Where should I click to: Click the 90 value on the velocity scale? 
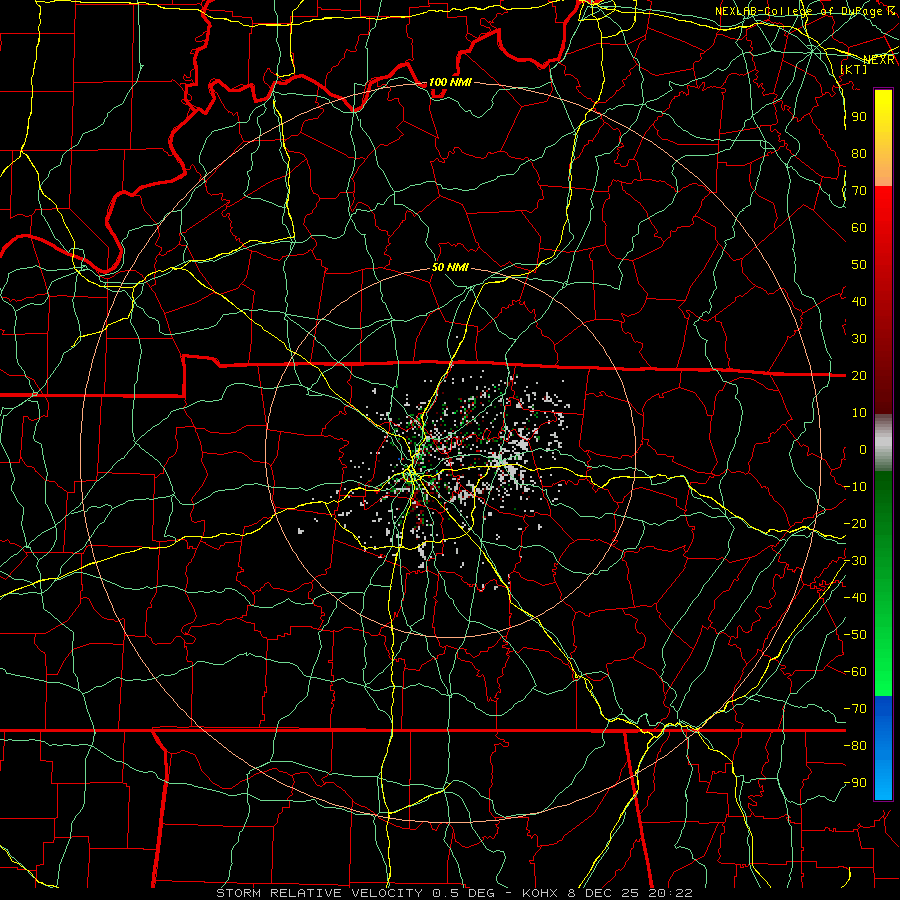pyautogui.click(x=859, y=117)
